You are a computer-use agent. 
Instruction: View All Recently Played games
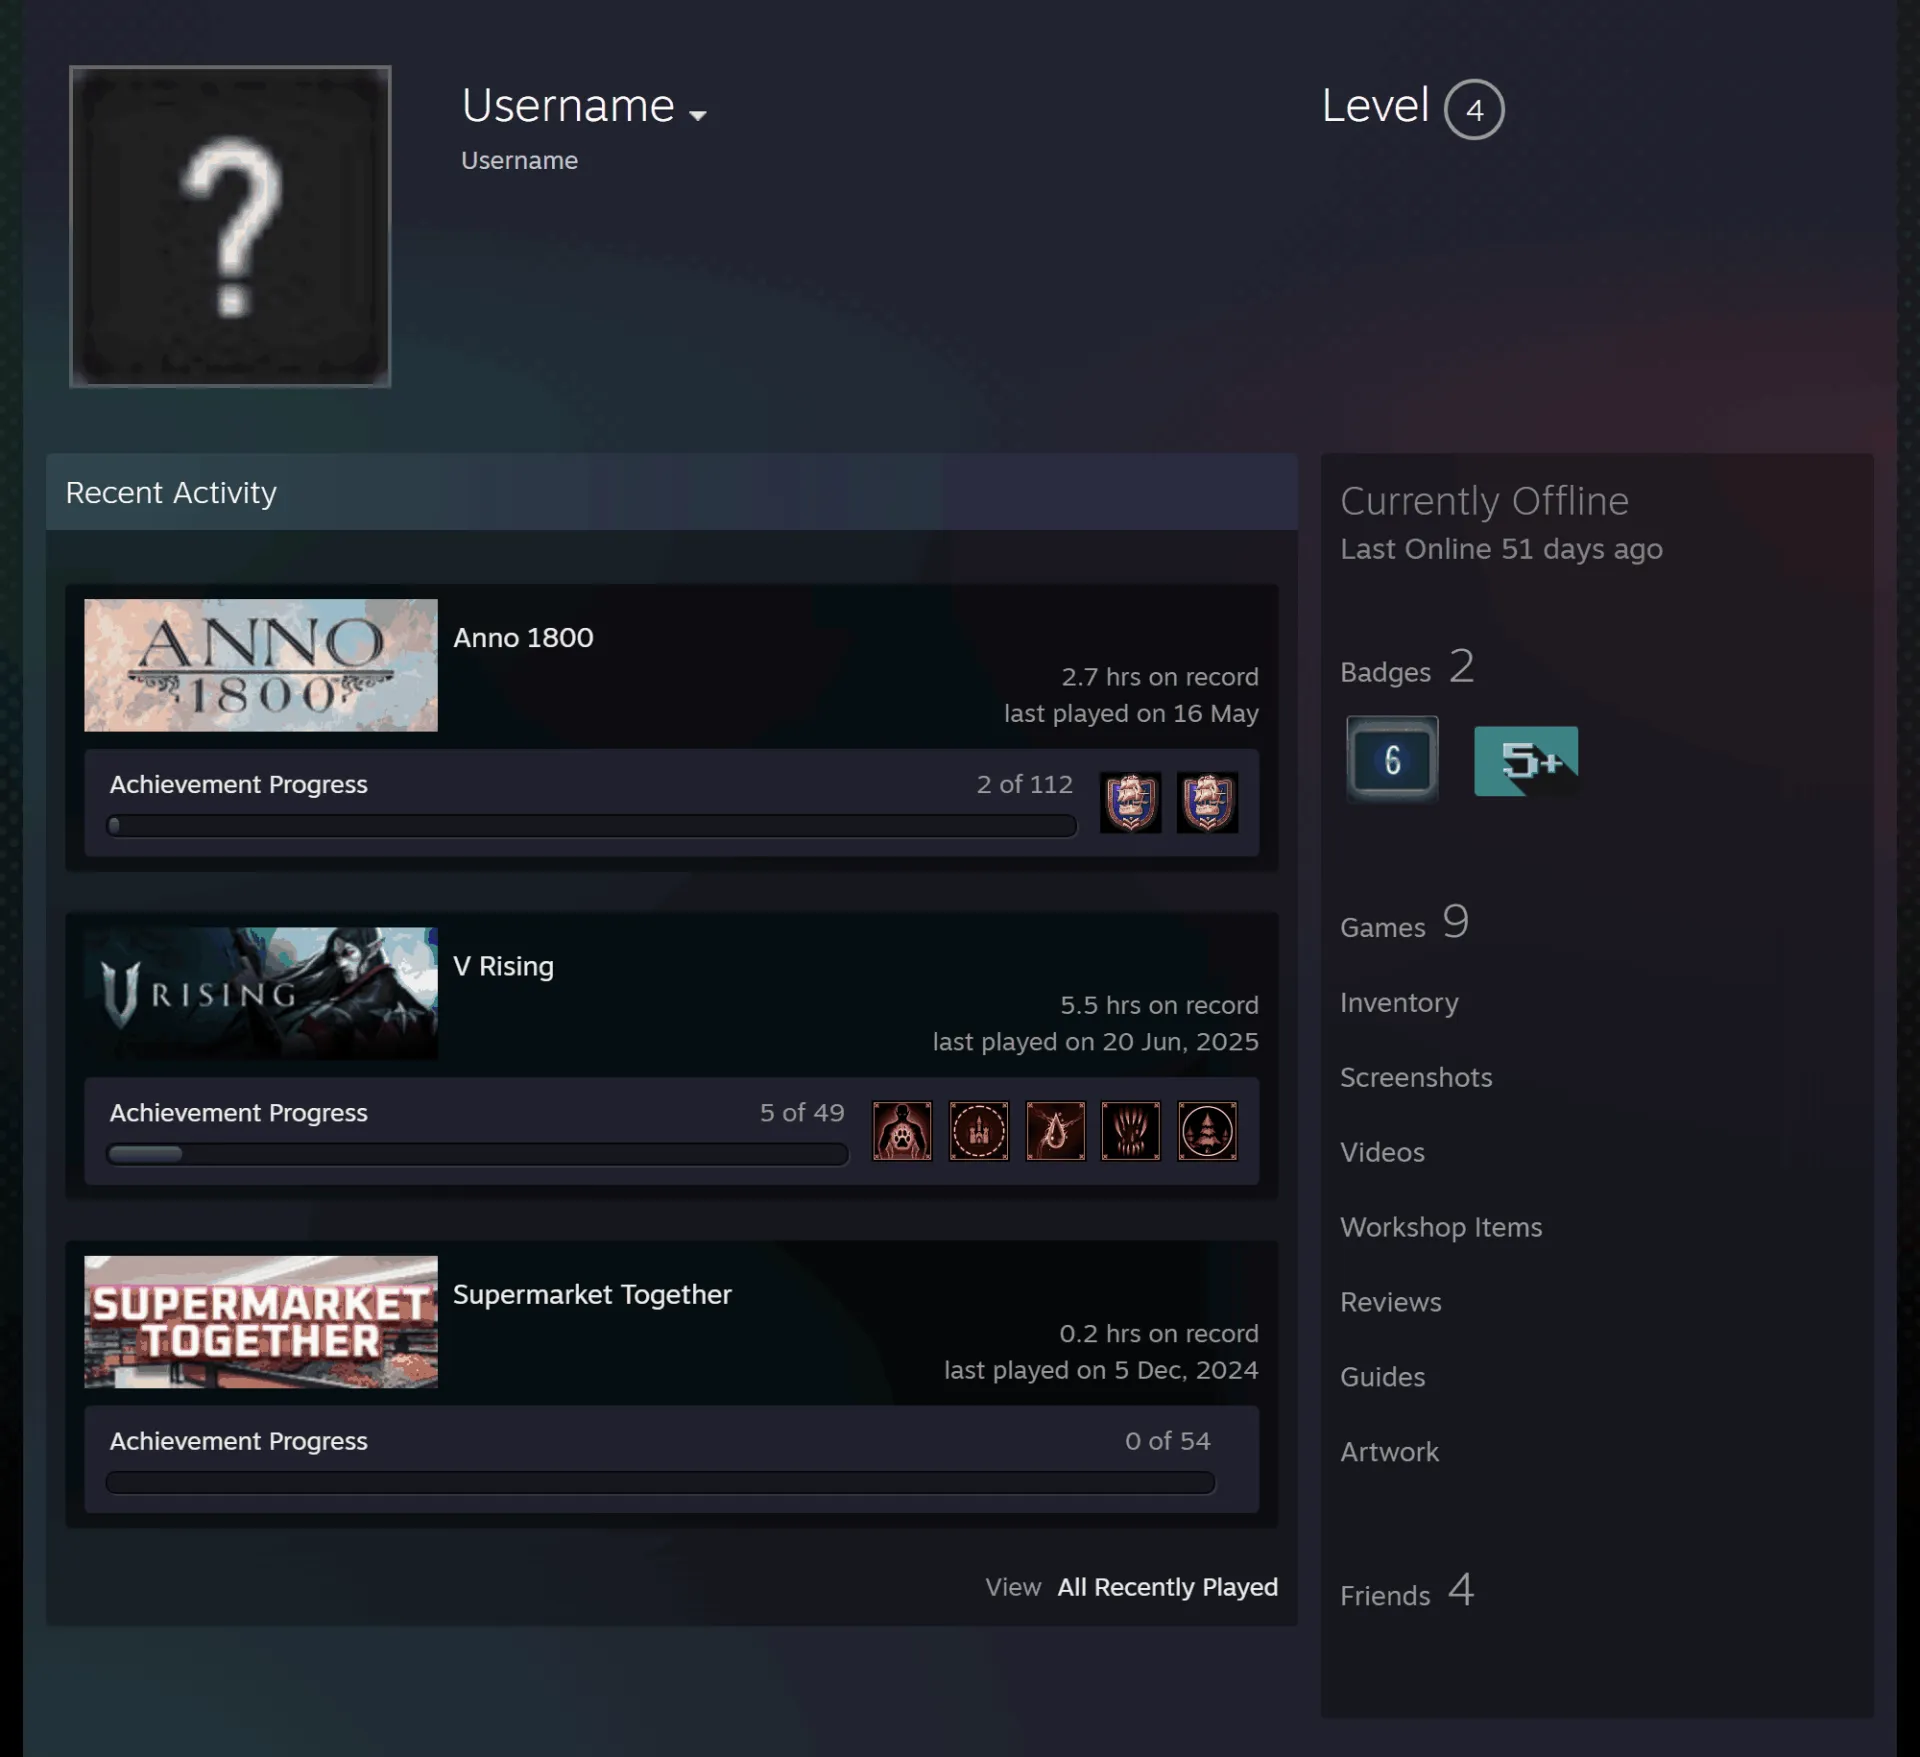point(1167,1587)
